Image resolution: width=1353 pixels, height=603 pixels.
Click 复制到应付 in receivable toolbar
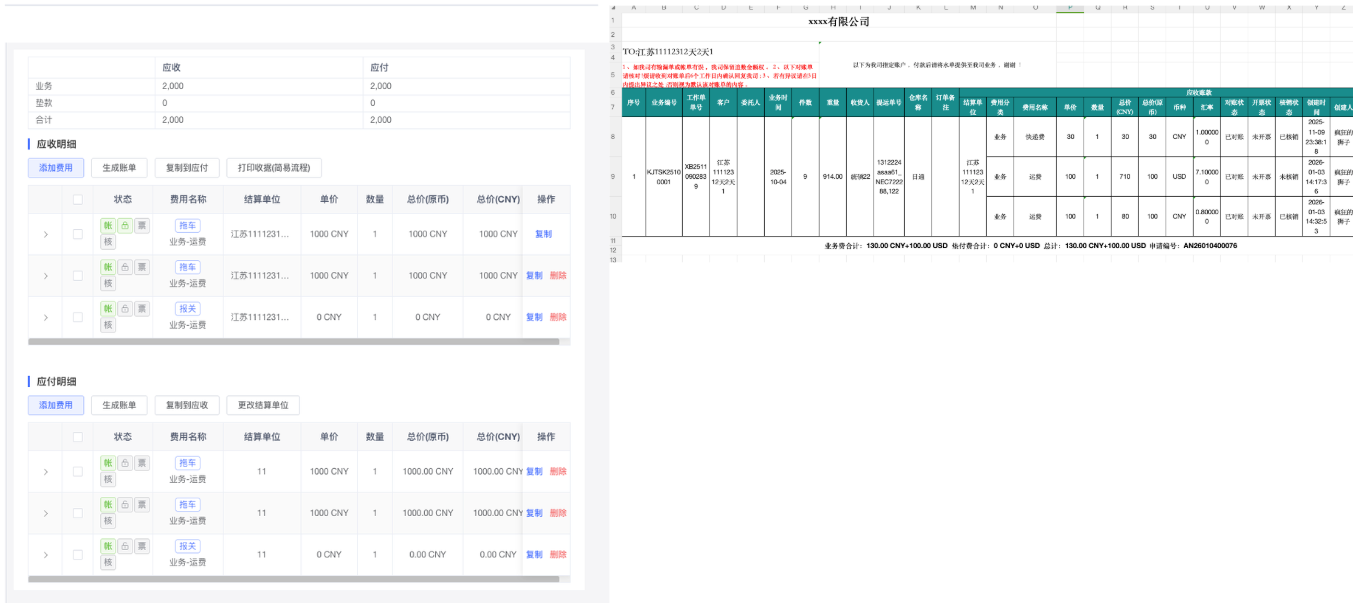click(187, 168)
